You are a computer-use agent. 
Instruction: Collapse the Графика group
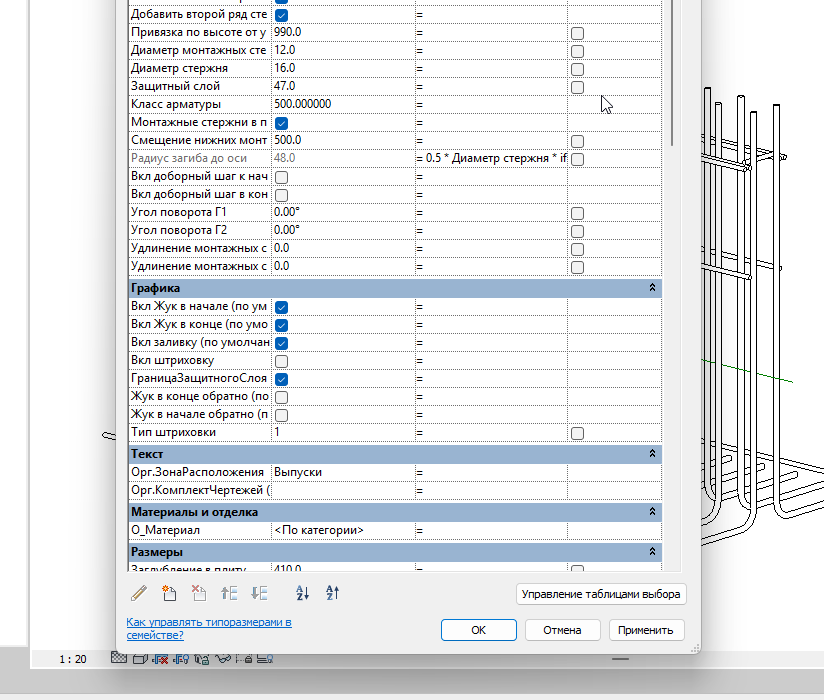(652, 287)
